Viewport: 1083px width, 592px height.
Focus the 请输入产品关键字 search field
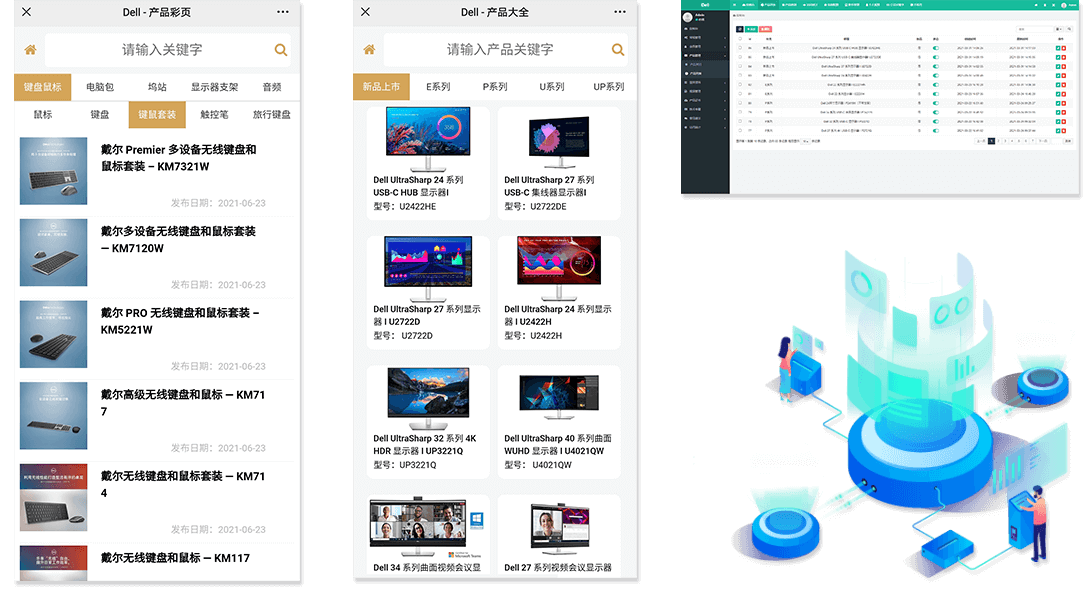coord(499,50)
